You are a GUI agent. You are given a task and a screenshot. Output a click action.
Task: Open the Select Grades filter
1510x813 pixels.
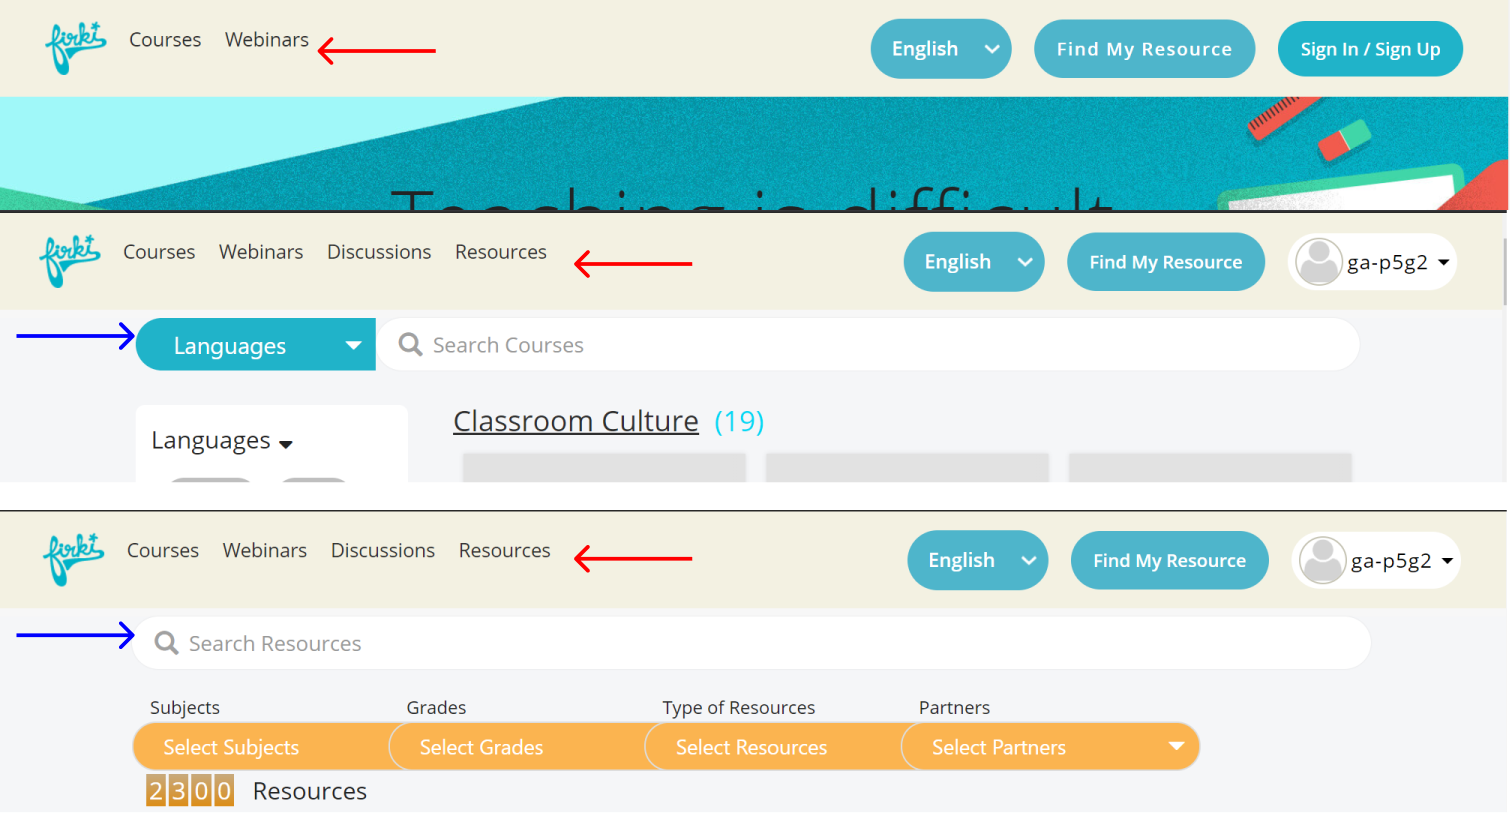tap(517, 747)
